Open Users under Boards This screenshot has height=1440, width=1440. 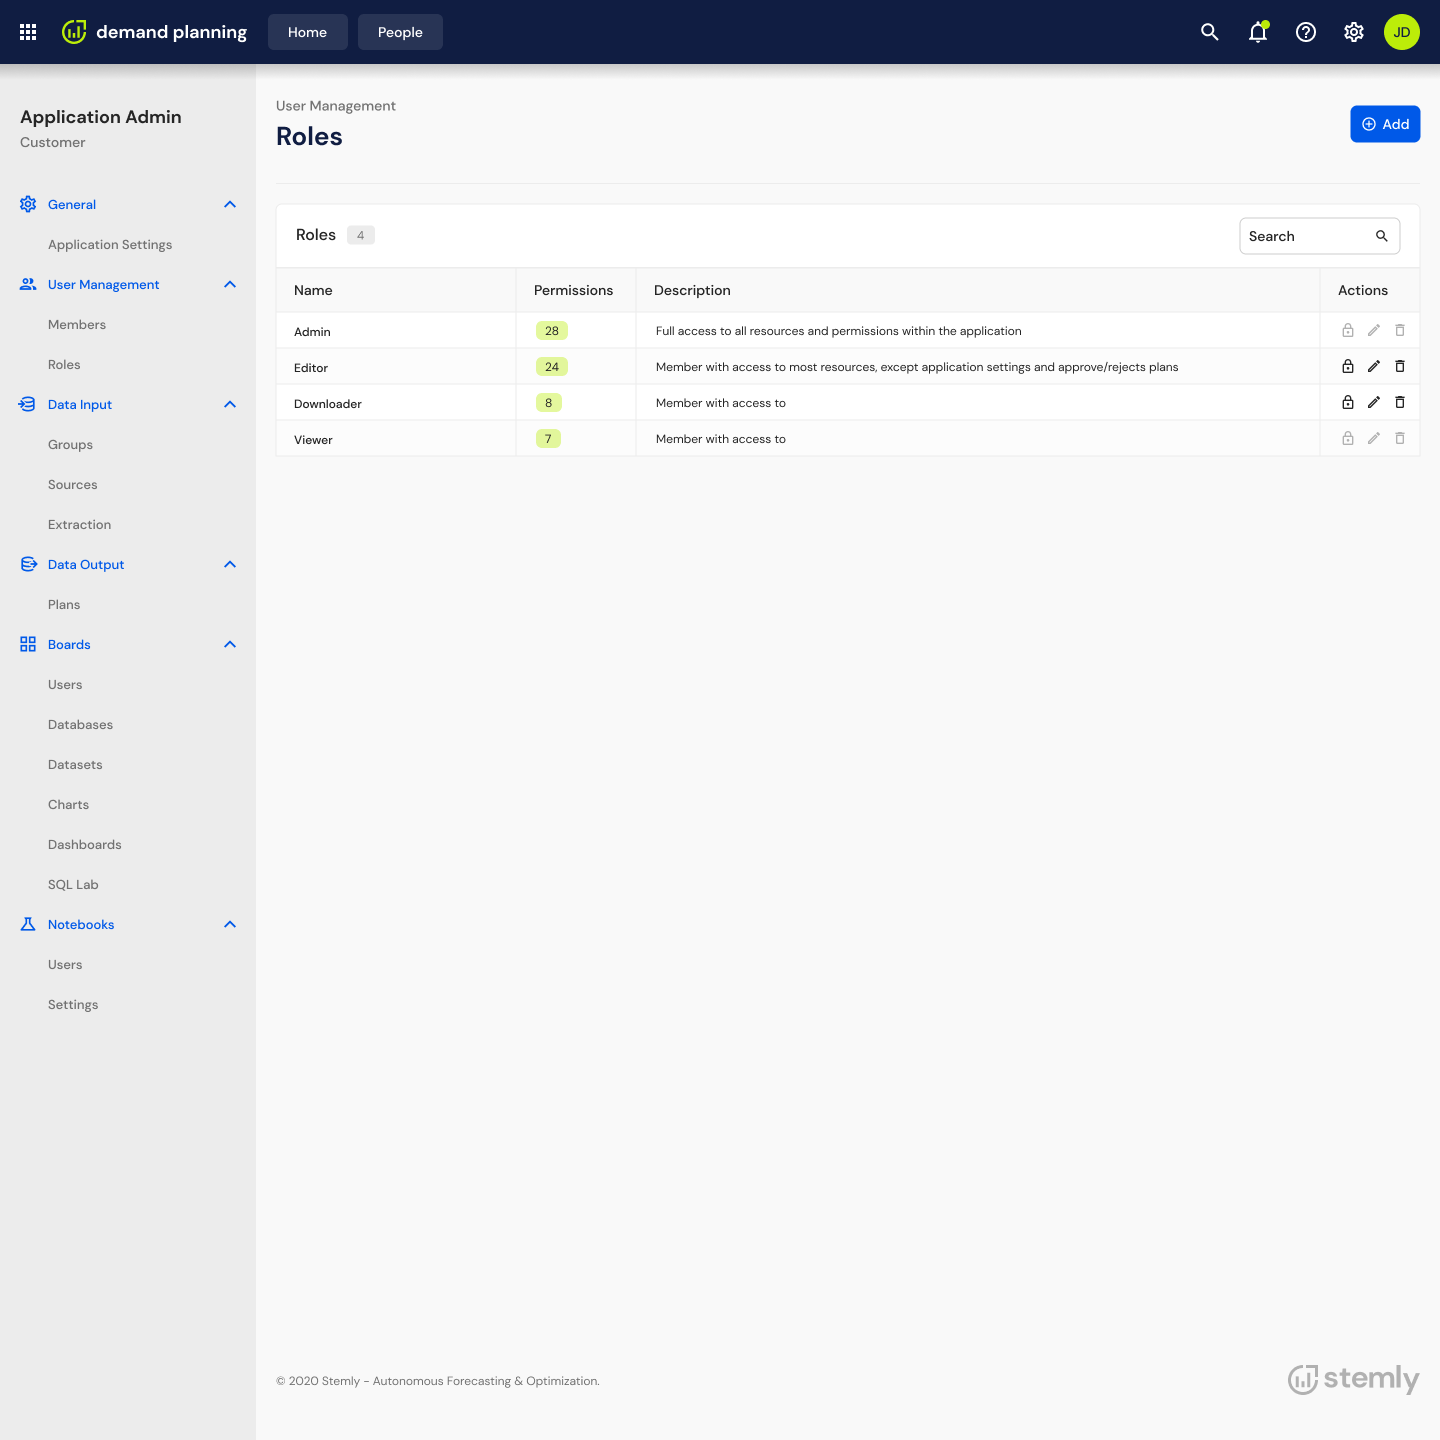65,684
